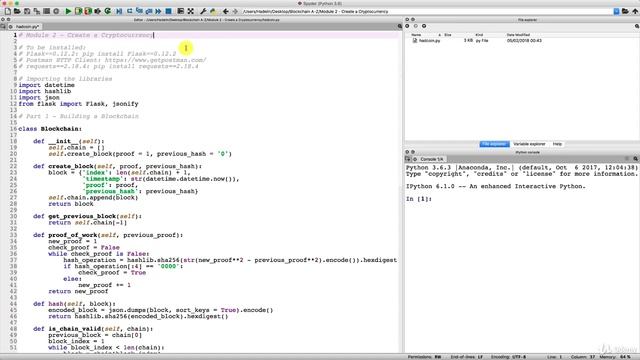
Task: Step into the function
Action: [139, 11]
